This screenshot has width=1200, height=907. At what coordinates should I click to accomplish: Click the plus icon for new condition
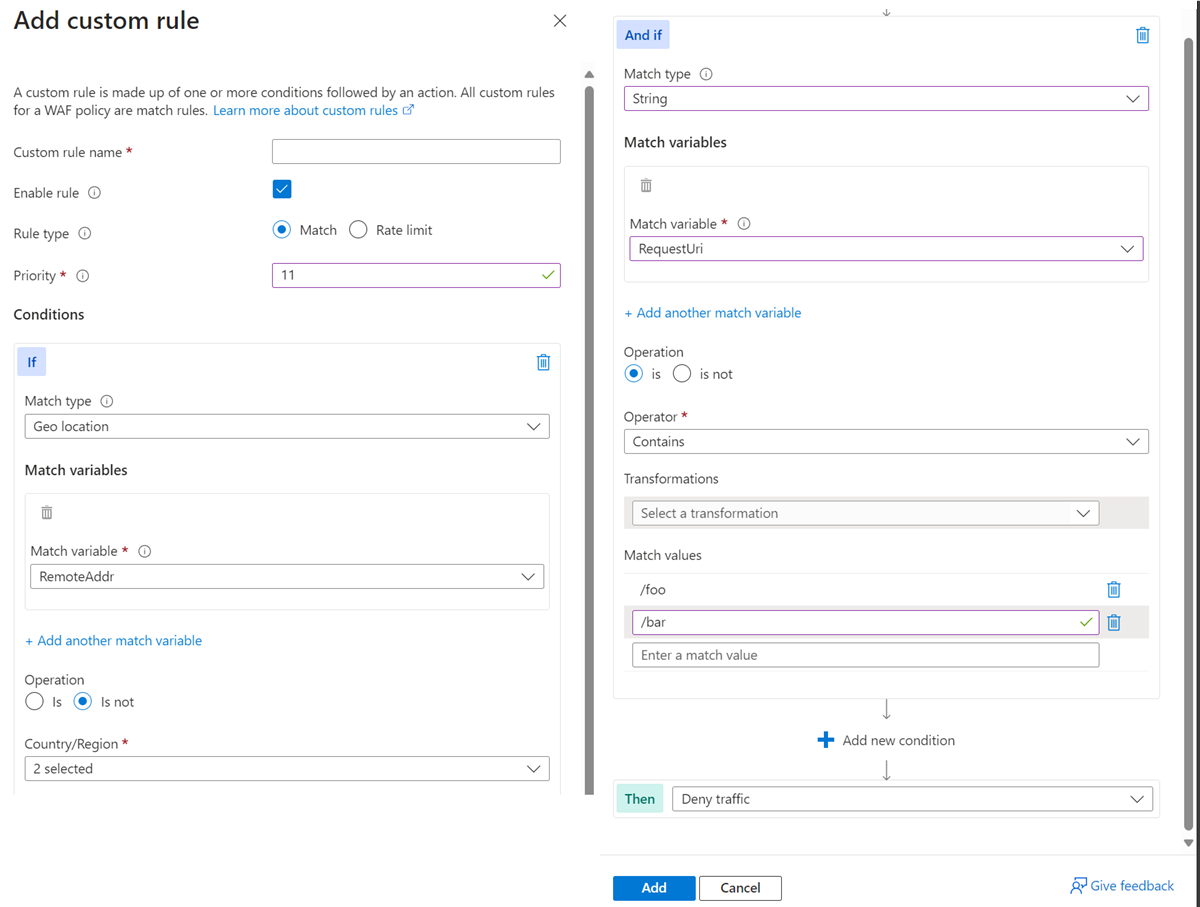pyautogui.click(x=826, y=740)
